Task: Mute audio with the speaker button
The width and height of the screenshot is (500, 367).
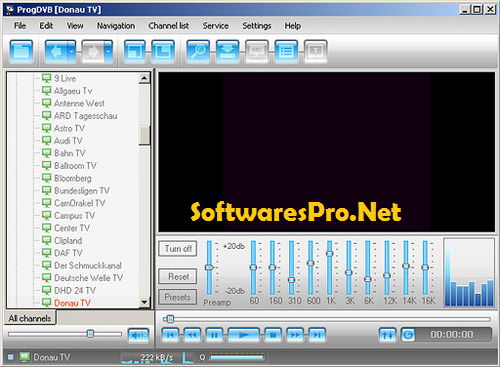Action: click(x=138, y=335)
